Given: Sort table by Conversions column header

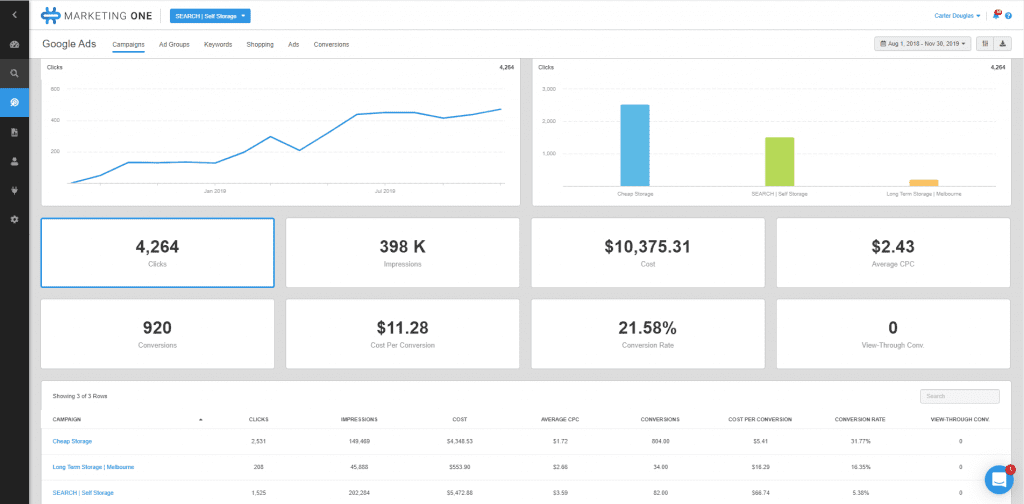Looking at the screenshot, I should (x=660, y=419).
